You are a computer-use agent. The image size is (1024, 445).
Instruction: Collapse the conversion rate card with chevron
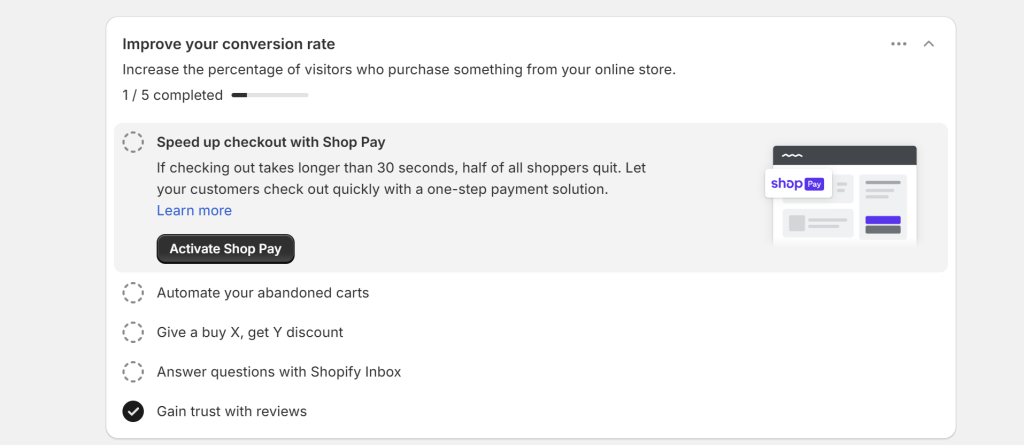[x=929, y=44]
